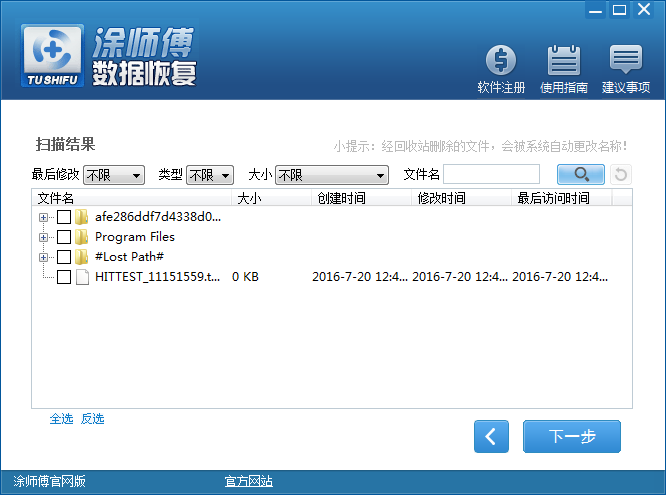Image resolution: width=666 pixels, height=495 pixels.
Task: Open the 最后修改 dropdown
Action: click(114, 175)
